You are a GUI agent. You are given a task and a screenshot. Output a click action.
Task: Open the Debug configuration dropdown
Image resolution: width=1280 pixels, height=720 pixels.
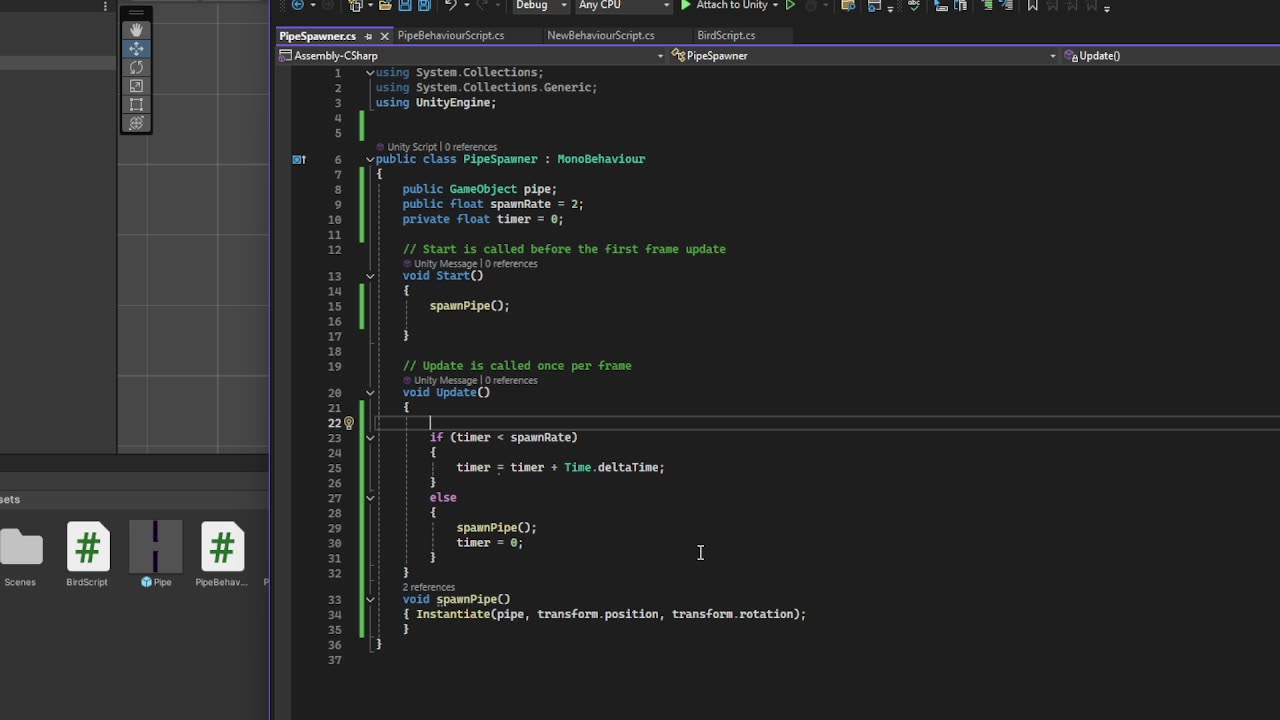[x=541, y=5]
